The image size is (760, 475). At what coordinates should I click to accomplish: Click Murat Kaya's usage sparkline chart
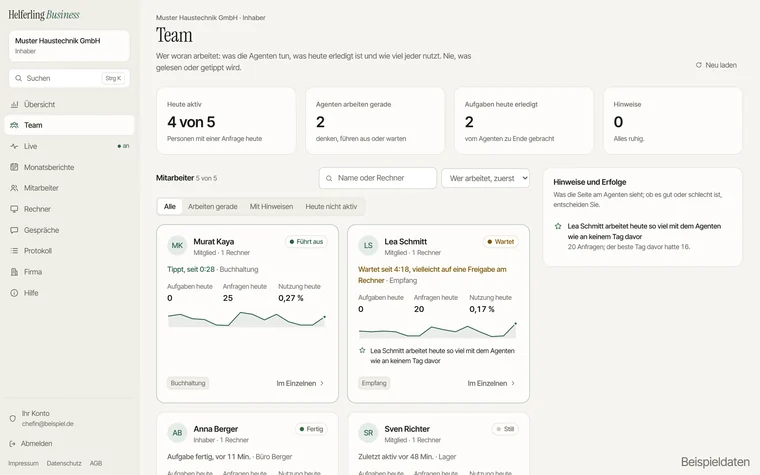tap(247, 319)
